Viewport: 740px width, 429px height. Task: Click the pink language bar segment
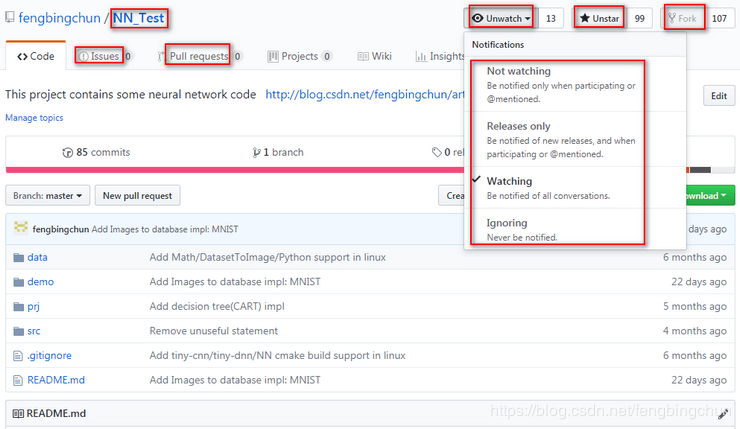(x=235, y=170)
